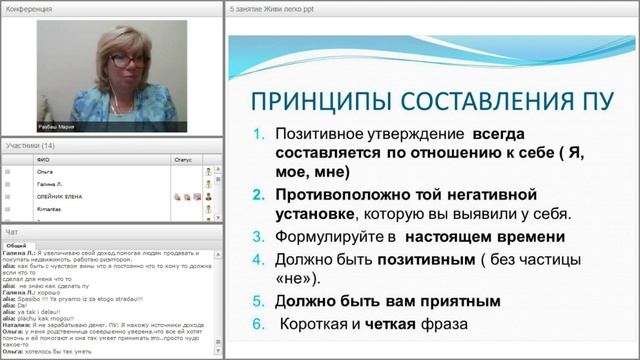640x360 pixels.
Task: Click chat message 'не знаю как сделать пу'
Action: pyautogui.click(x=54, y=286)
